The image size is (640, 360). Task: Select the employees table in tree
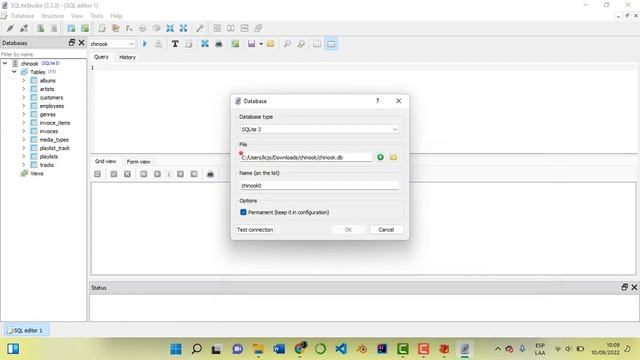pyautogui.click(x=52, y=106)
